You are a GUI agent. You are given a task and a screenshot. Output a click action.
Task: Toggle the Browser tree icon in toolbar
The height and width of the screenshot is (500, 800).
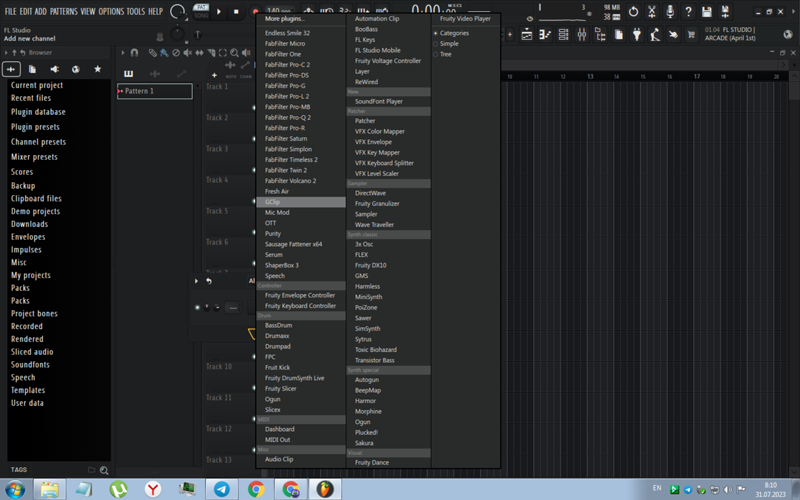click(600, 35)
